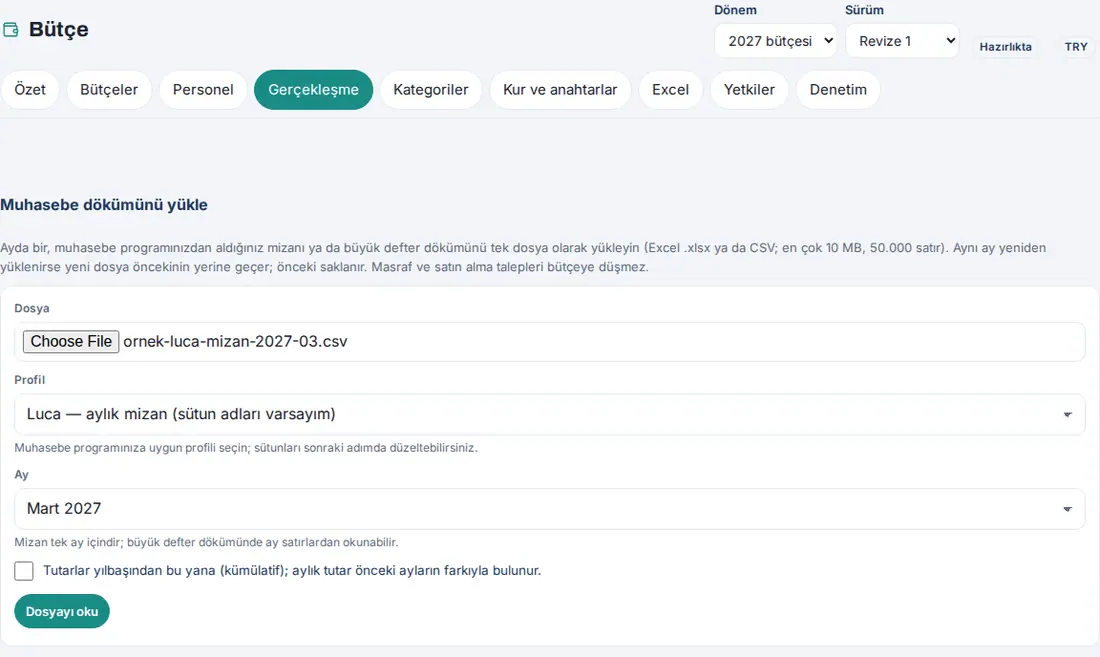The height and width of the screenshot is (657, 1100).
Task: Click the hint text starting with 'Muhasebe programınıza uygun profili seçin'
Action: point(246,448)
